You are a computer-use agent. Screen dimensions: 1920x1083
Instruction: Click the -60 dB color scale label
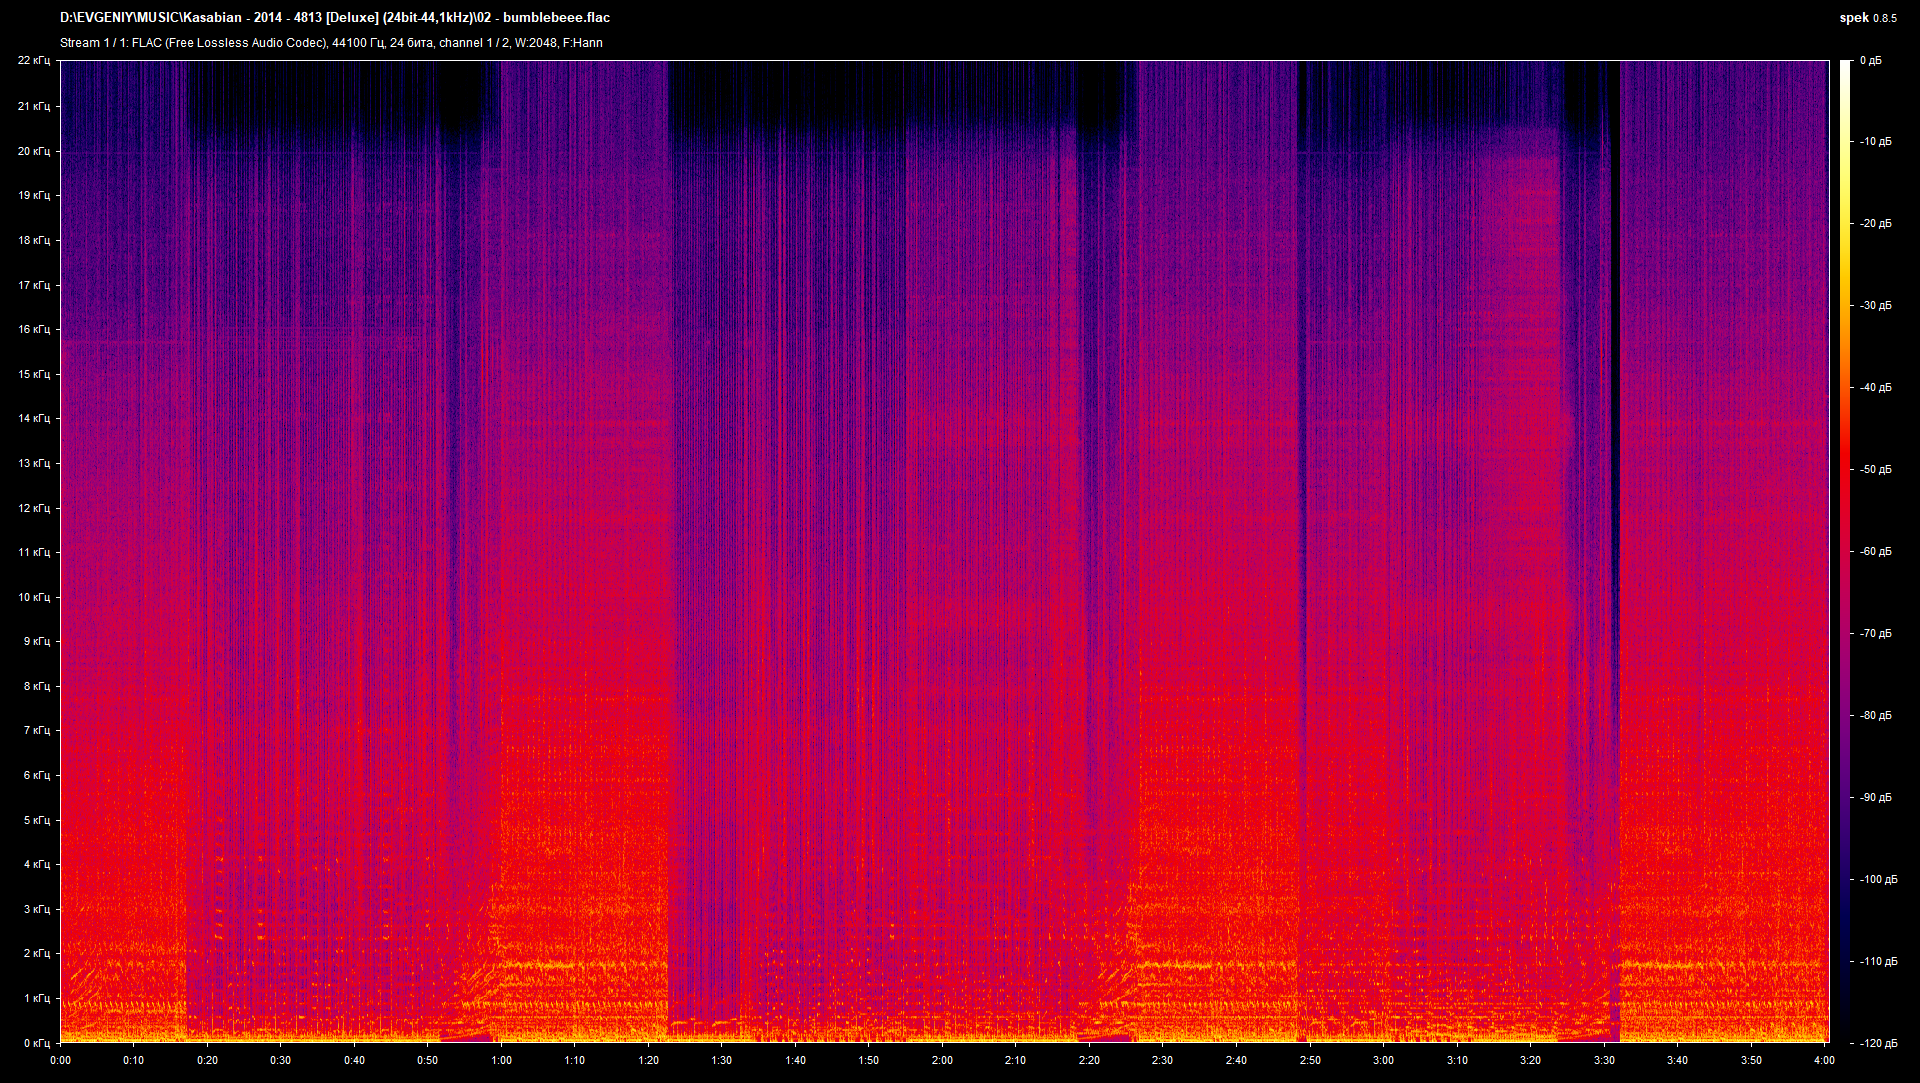(x=1875, y=551)
